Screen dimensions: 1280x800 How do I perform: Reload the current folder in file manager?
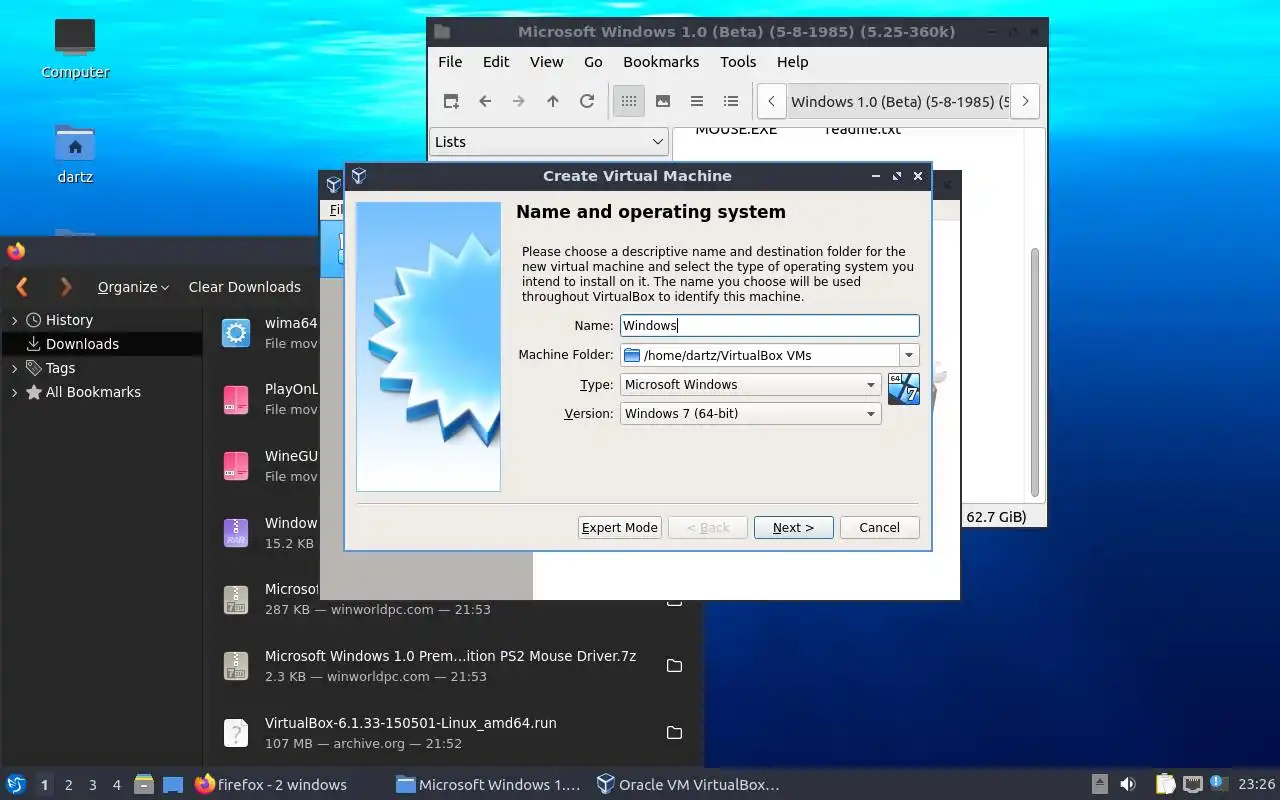(x=587, y=101)
